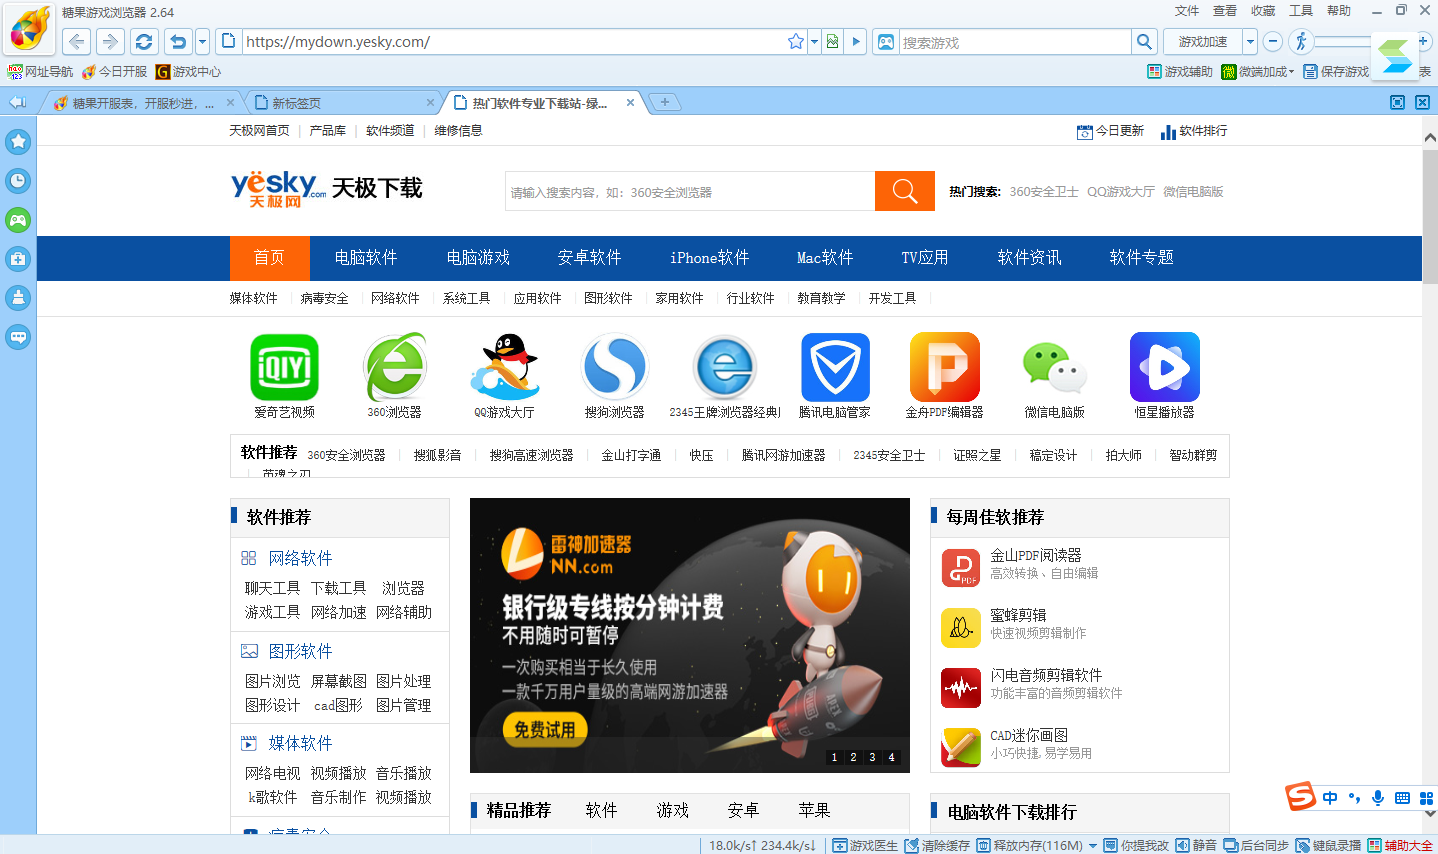Click the orange search magnifier button
The width and height of the screenshot is (1438, 854).
(x=905, y=191)
